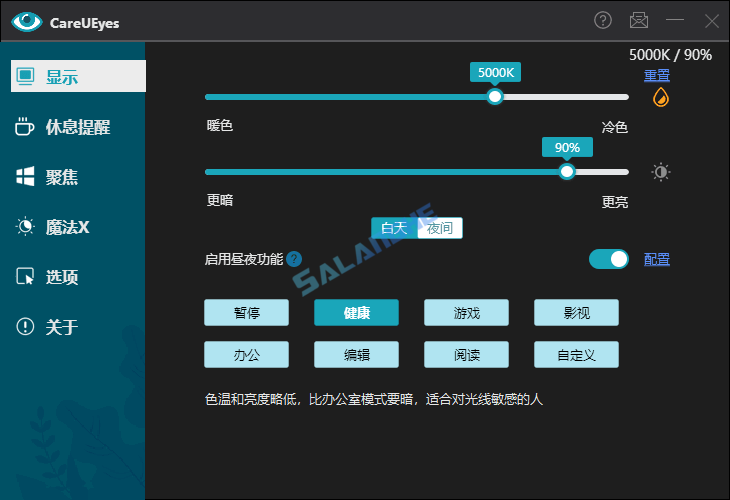Image resolution: width=730 pixels, height=500 pixels.
Task: Disable the 启用昼夜功能 toggle switch
Action: 608,259
